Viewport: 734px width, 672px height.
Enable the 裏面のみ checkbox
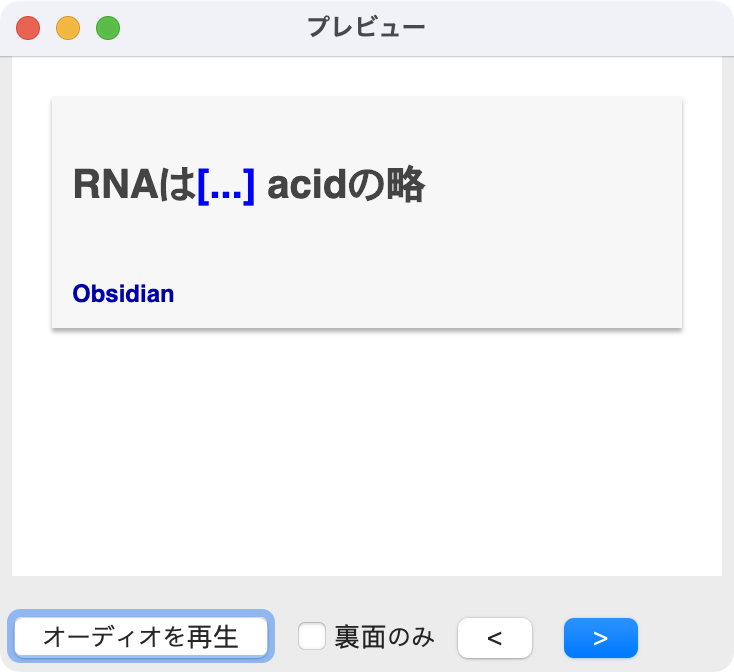313,636
